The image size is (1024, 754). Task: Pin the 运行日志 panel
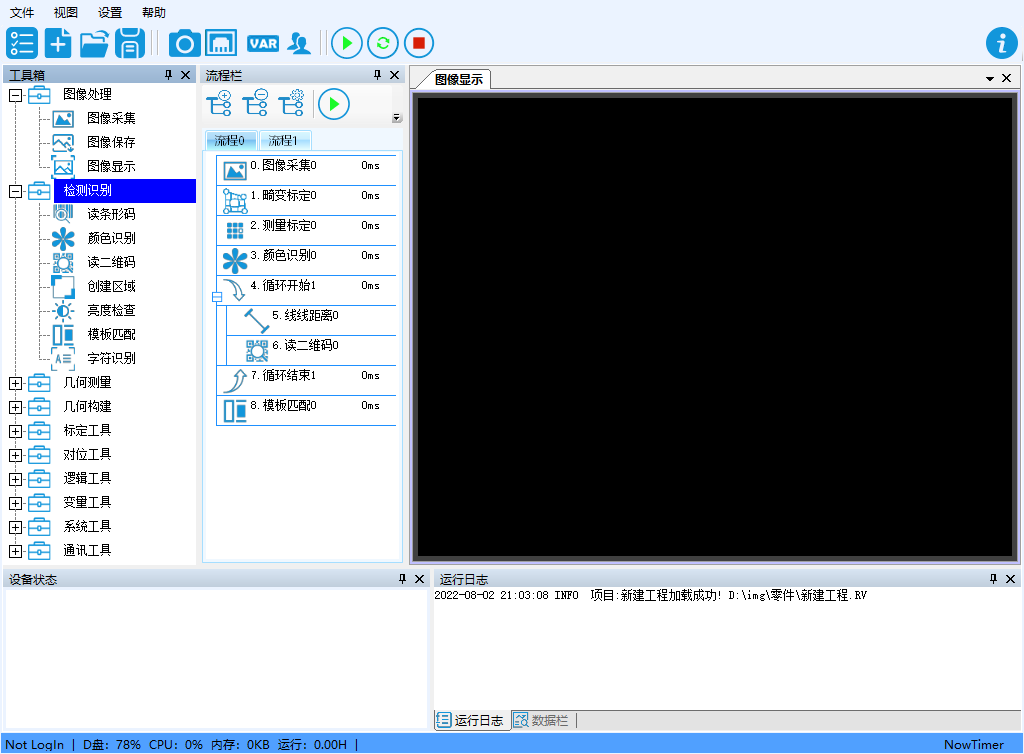(993, 579)
